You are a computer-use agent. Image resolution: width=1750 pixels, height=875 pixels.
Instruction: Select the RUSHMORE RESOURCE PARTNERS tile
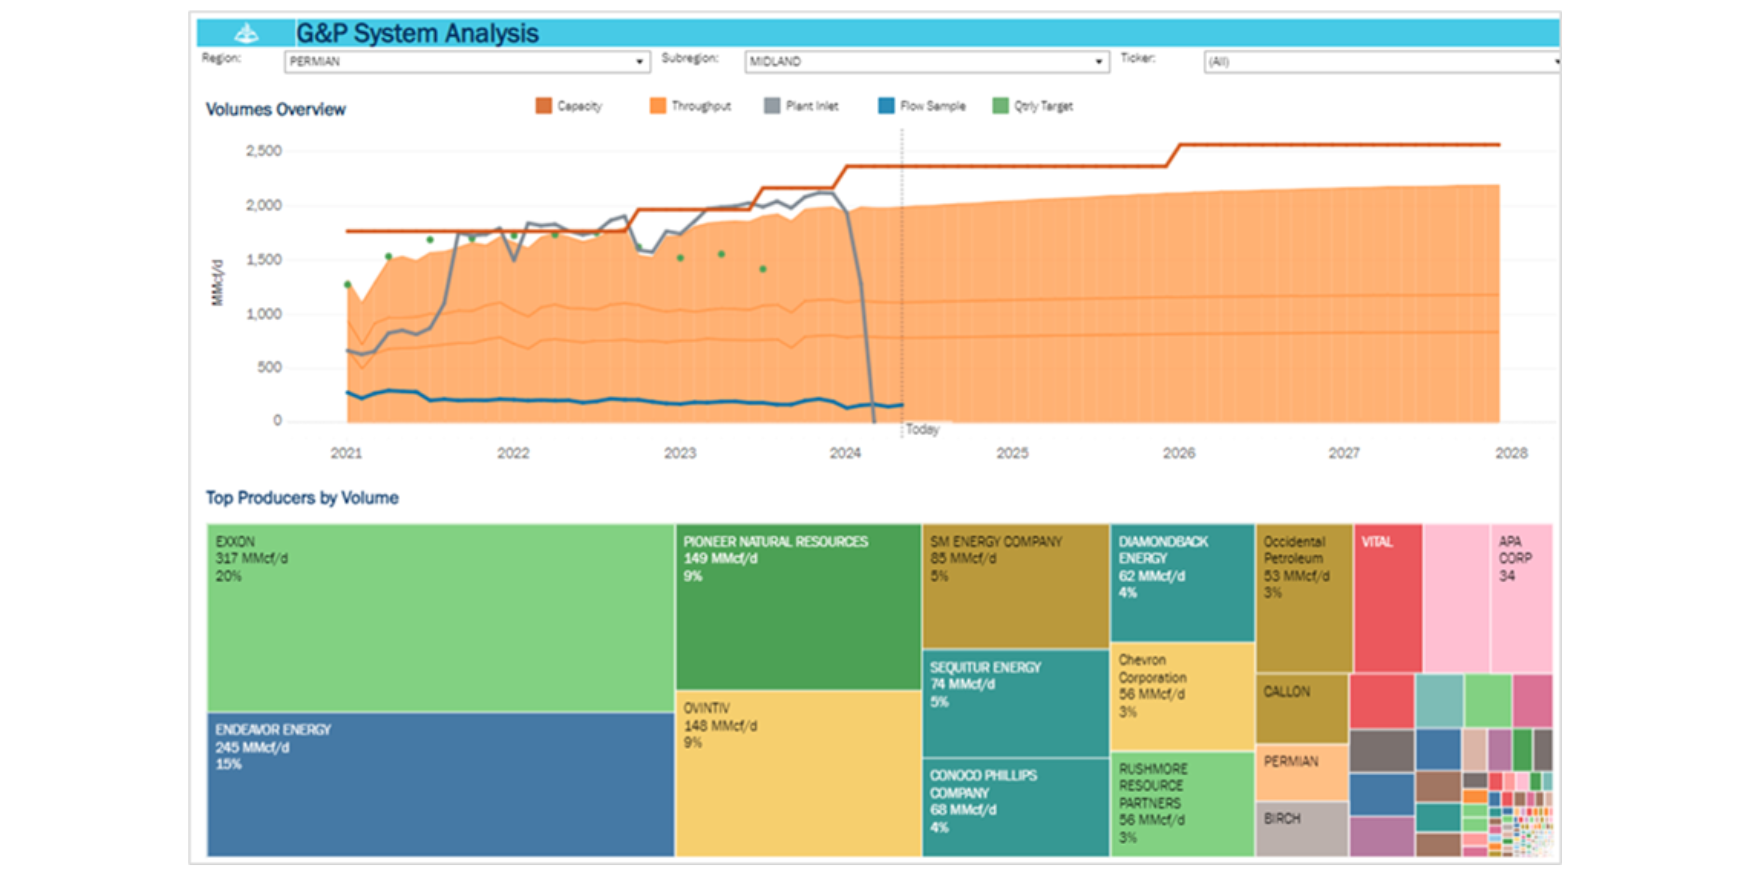[1182, 805]
